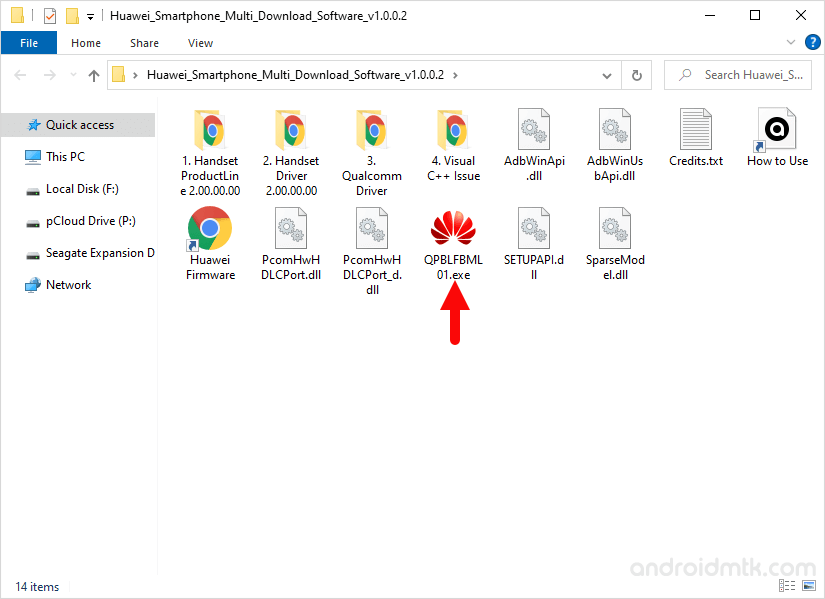Expand address bar history dropdown

point(607,75)
